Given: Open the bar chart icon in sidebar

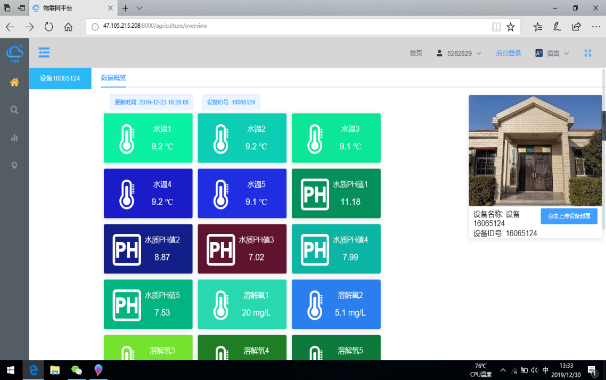Looking at the screenshot, I should pyautogui.click(x=14, y=138).
